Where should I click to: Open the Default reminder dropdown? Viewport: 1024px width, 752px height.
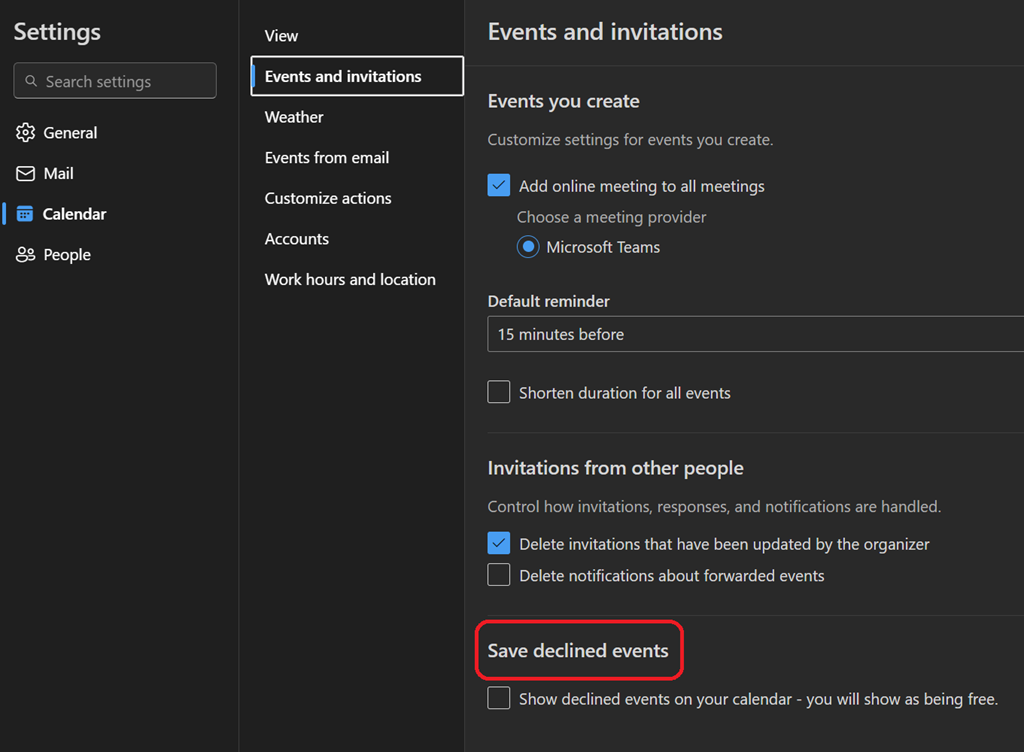click(755, 334)
